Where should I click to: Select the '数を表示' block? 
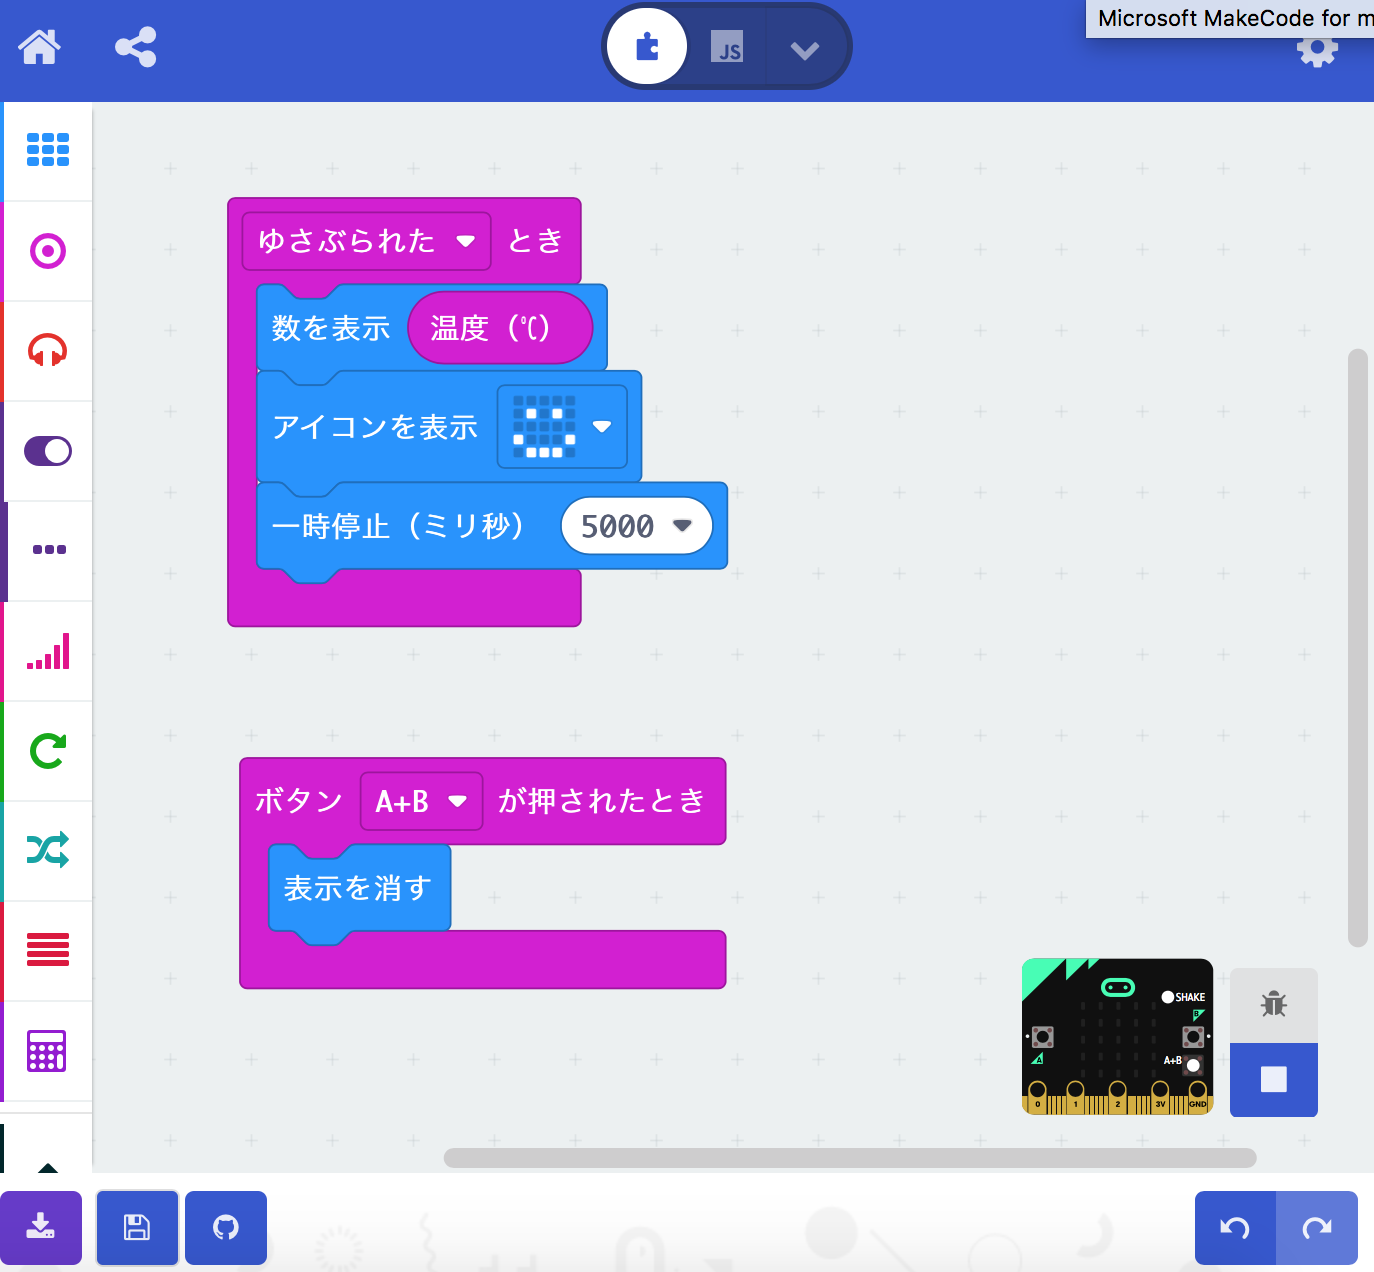coord(330,328)
